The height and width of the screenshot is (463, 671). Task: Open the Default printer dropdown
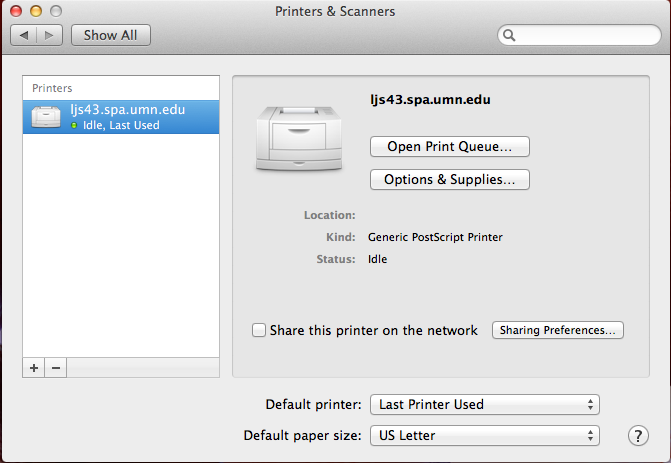[x=484, y=404]
